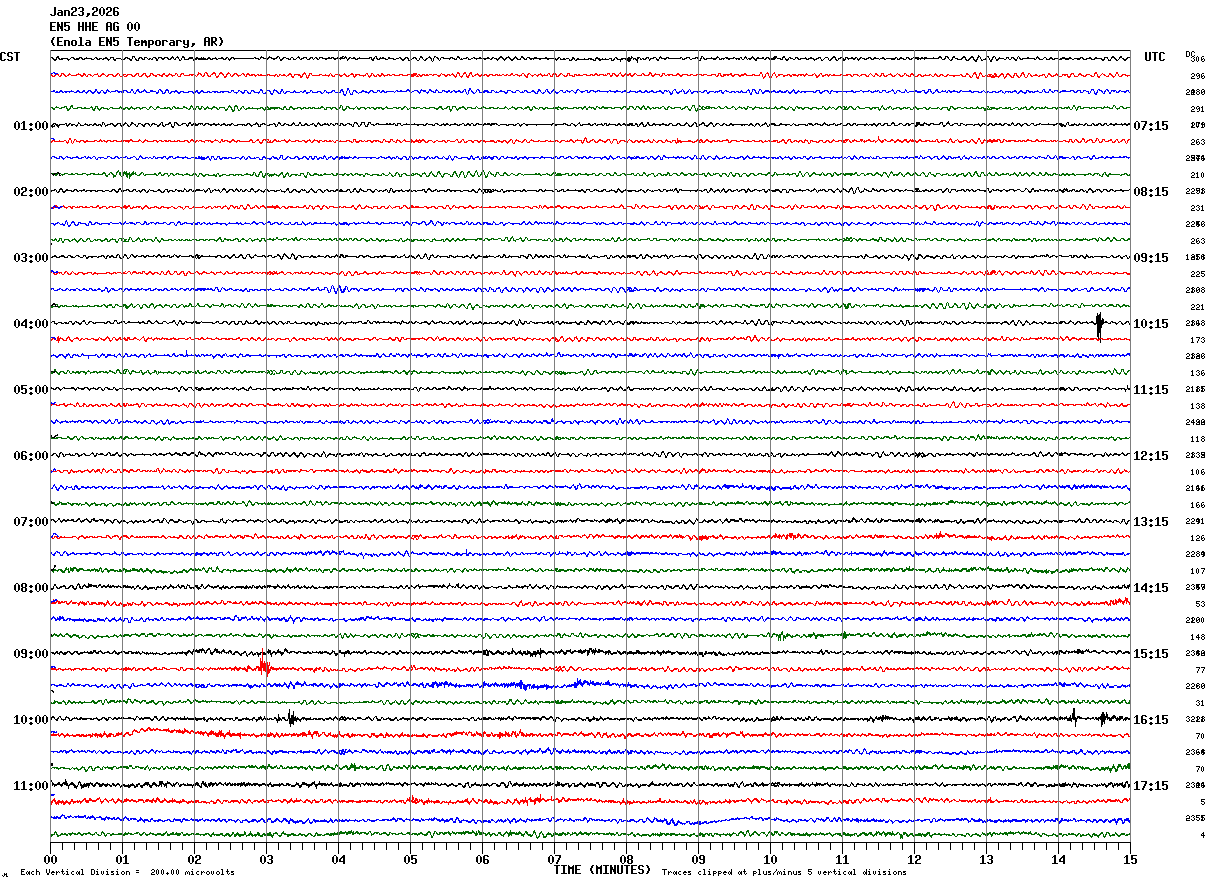The image size is (1210, 886).
Task: Click the 16:15 UTC time label
Action: tap(1151, 720)
